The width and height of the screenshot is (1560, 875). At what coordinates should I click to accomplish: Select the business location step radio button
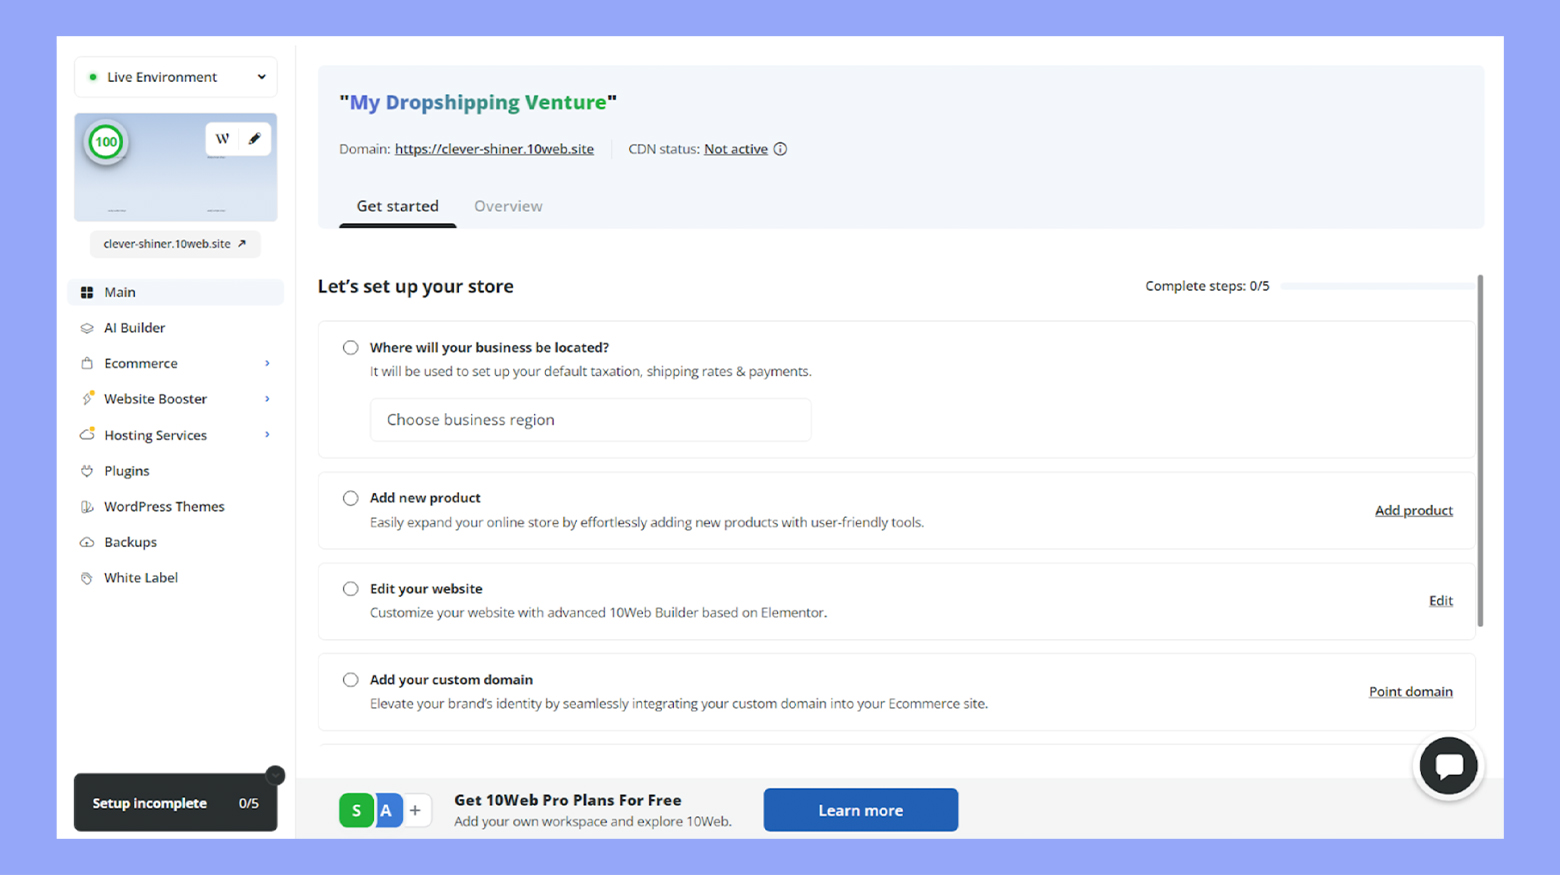pos(350,348)
